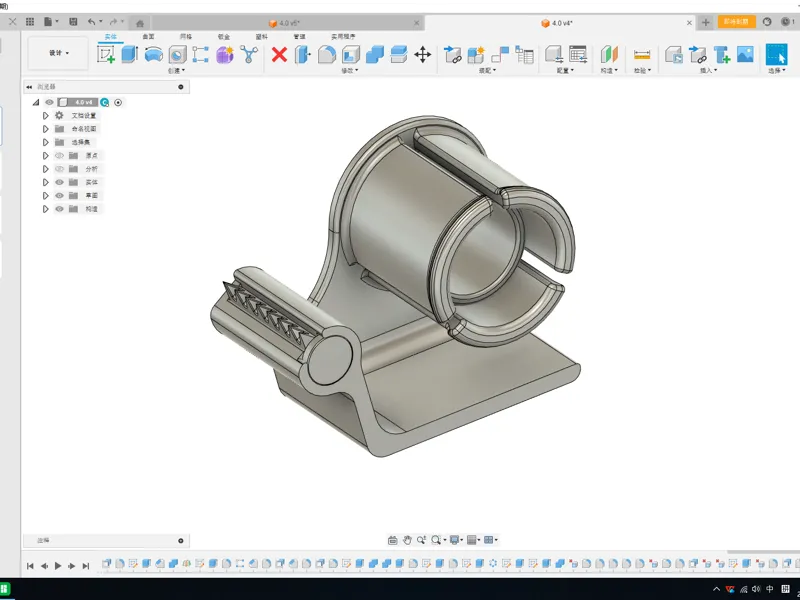Click the activate radio button beside 4.0 v4
Viewport: 800px width, 600px height.
click(118, 103)
